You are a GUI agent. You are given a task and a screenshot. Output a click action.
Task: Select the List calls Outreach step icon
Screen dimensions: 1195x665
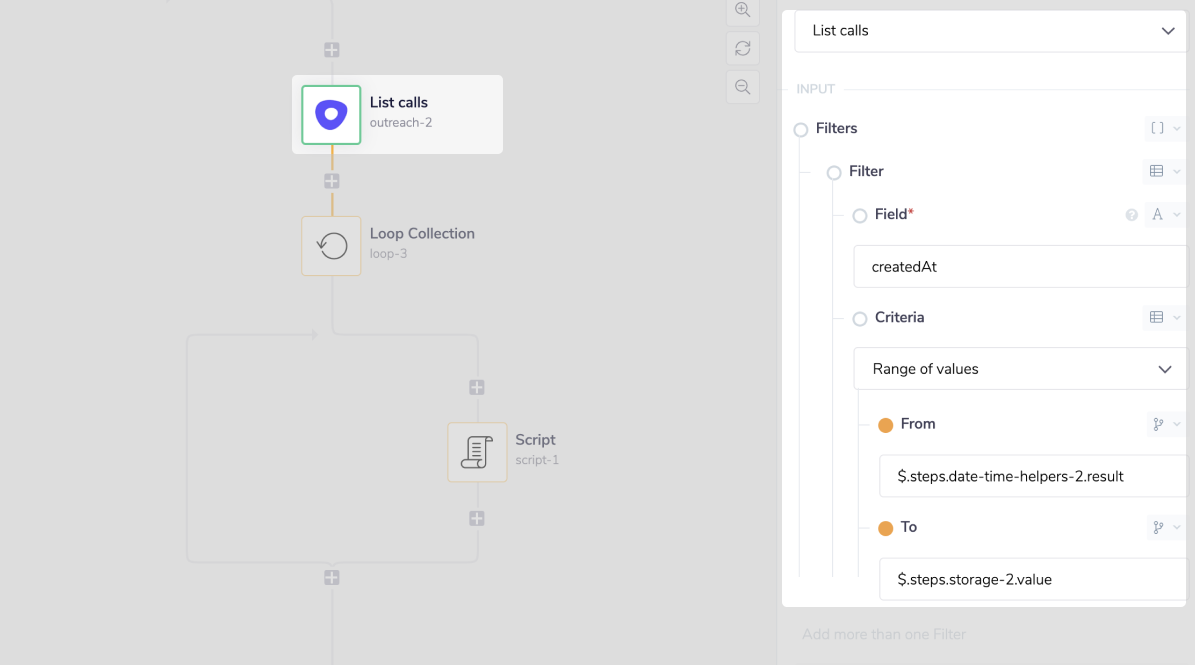click(331, 115)
